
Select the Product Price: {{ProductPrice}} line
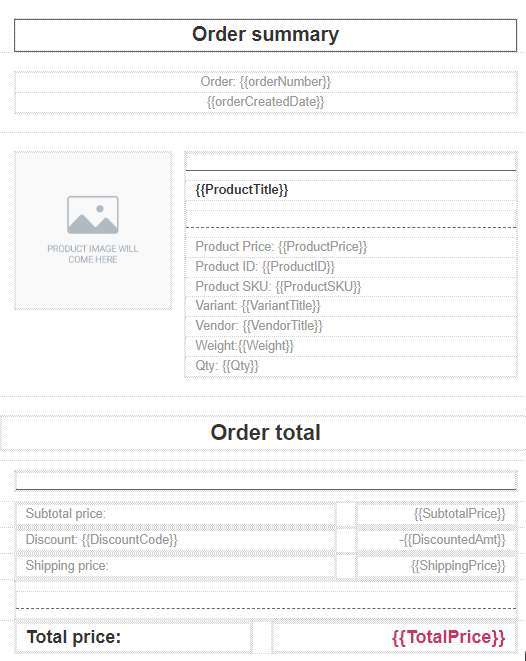click(x=351, y=247)
